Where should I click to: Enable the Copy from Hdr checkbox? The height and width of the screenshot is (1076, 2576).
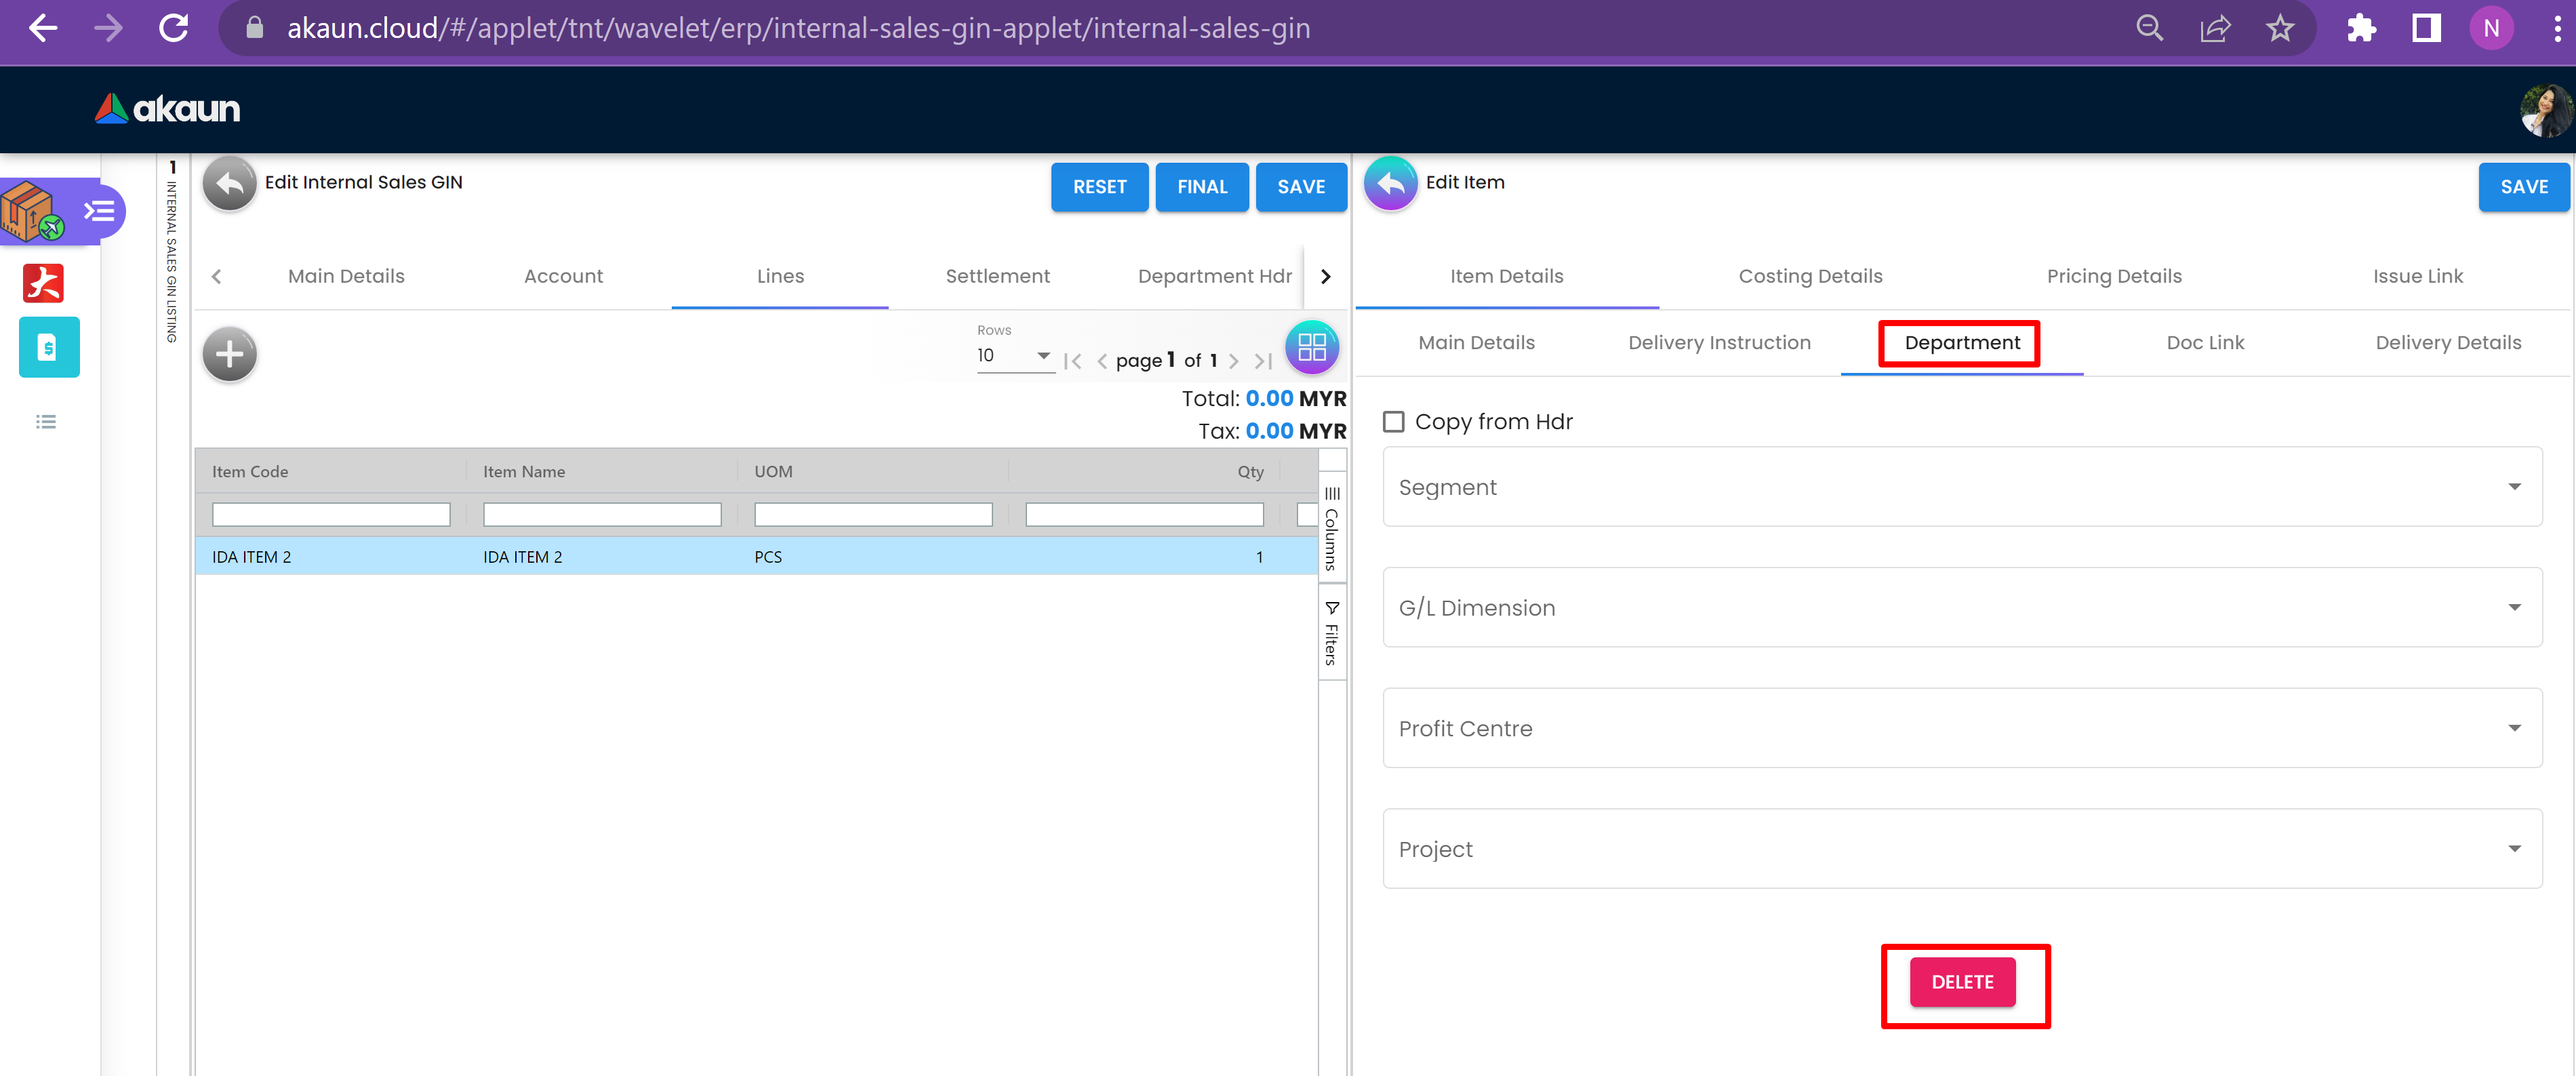[1393, 422]
